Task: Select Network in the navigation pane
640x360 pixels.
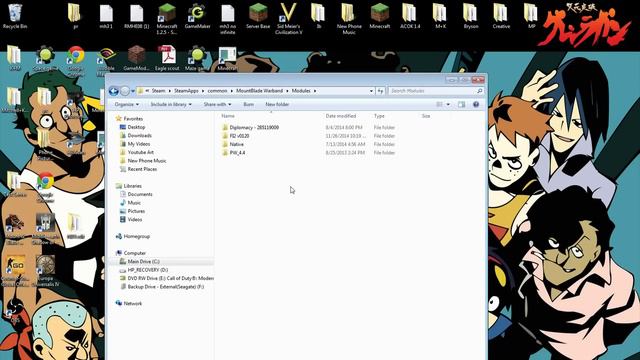Action: tap(129, 303)
